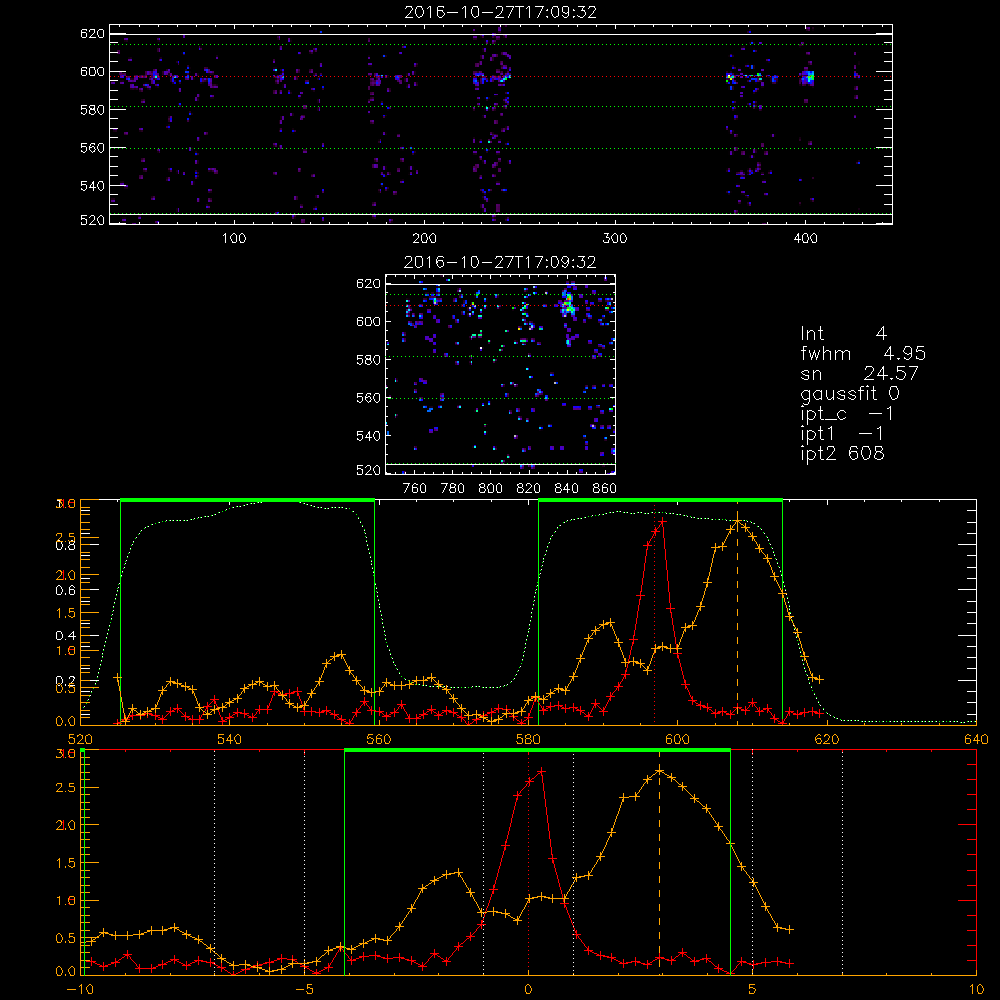Click the 'sn 24.57' signal-to-noise readout
The height and width of the screenshot is (1000, 1000).
point(859,373)
